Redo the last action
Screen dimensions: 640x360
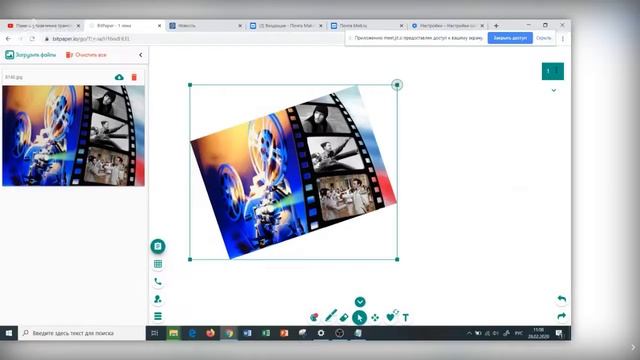(x=562, y=316)
